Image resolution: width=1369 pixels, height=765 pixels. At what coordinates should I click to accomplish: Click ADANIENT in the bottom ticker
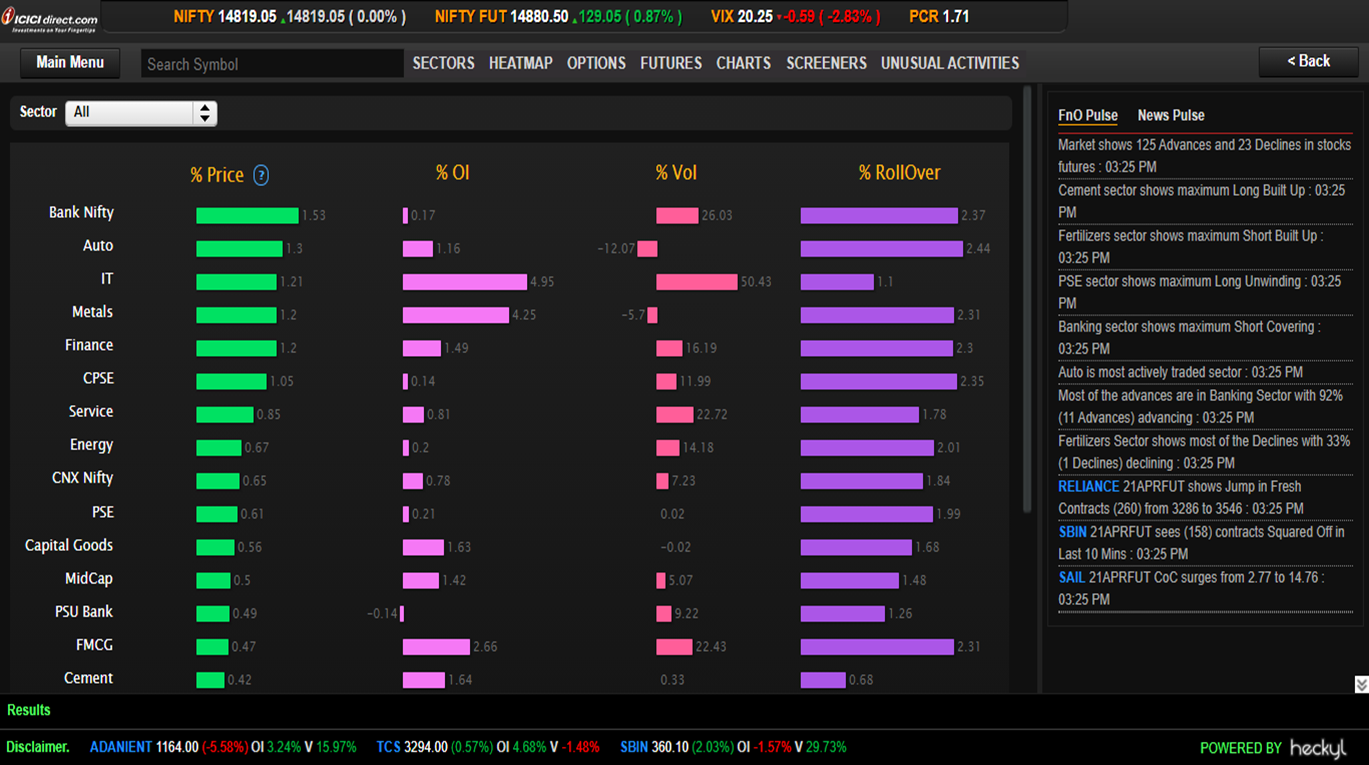coord(121,747)
